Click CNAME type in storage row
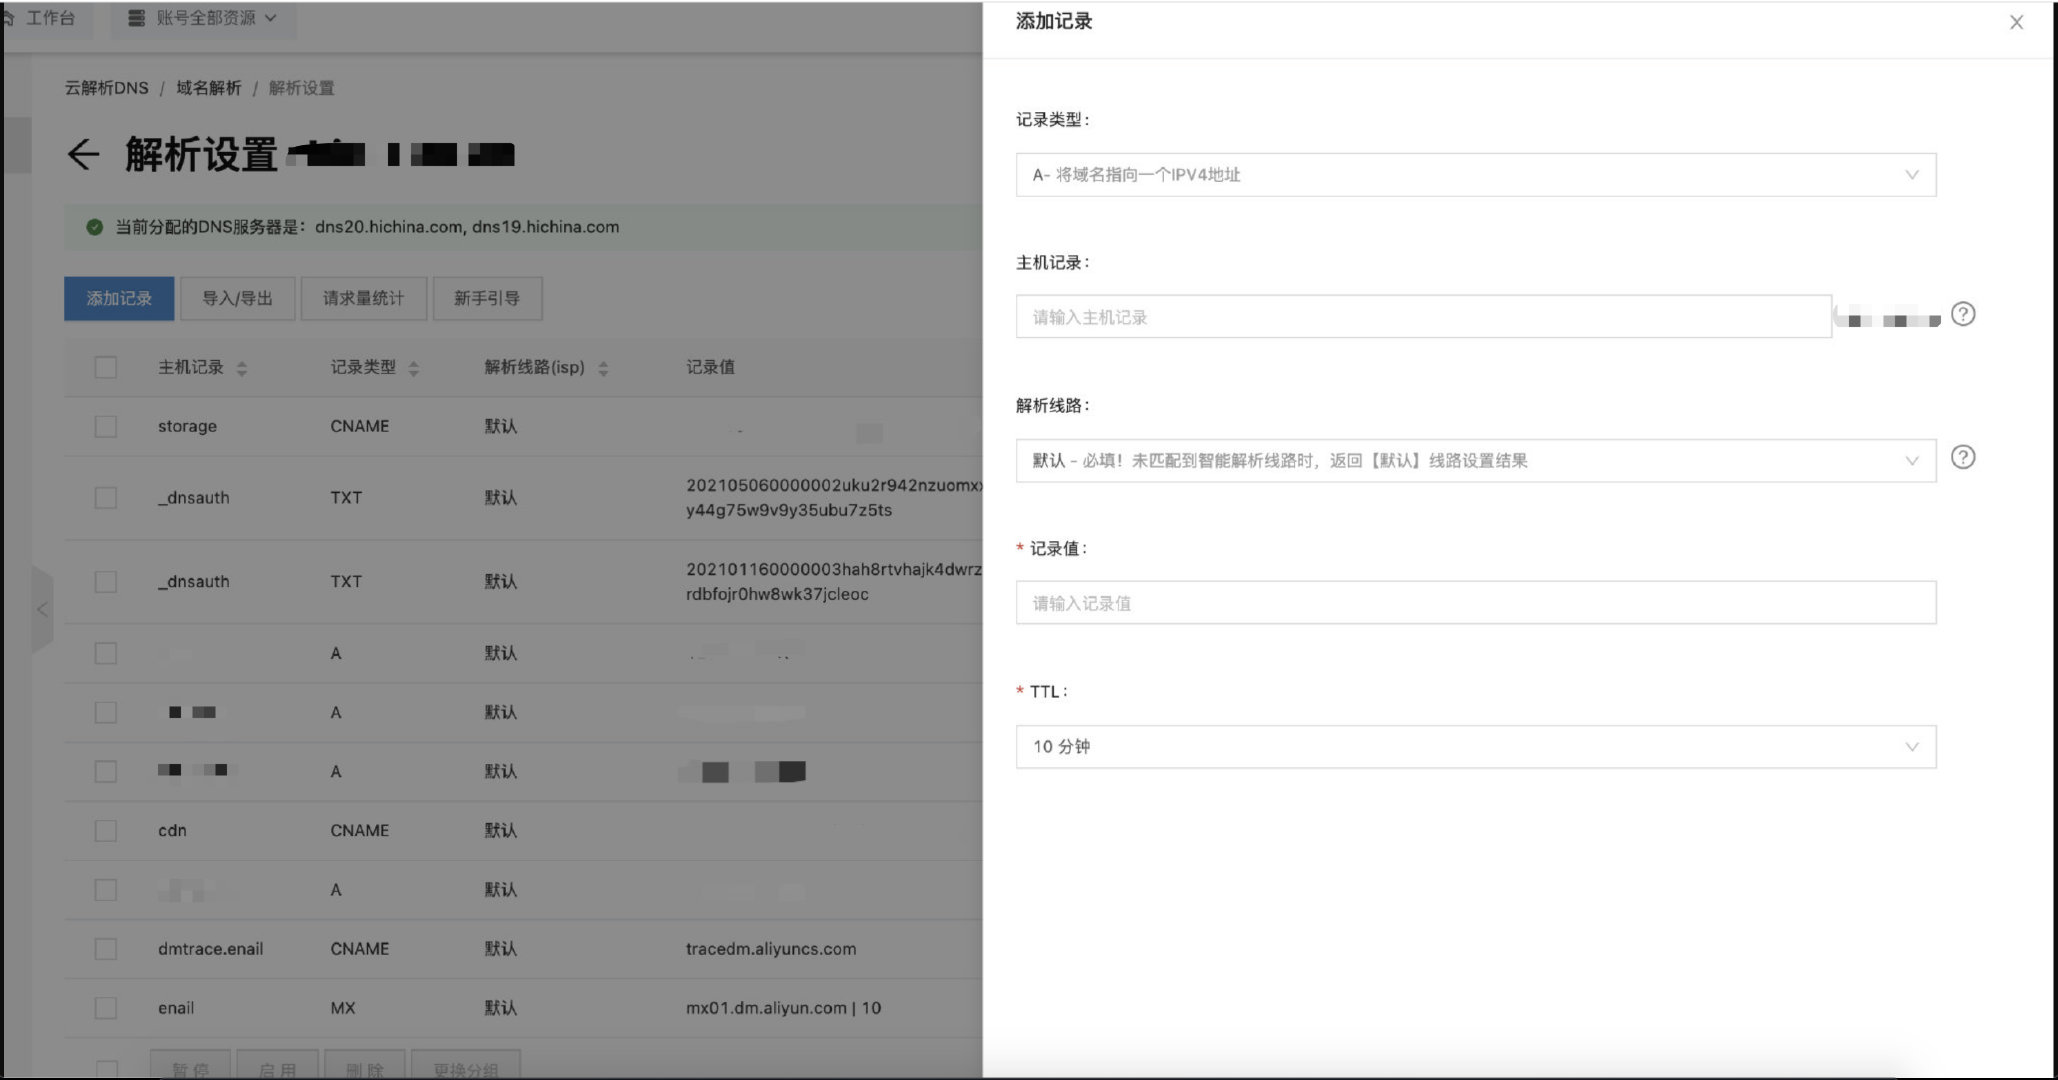The width and height of the screenshot is (2058, 1080). pyautogui.click(x=360, y=426)
